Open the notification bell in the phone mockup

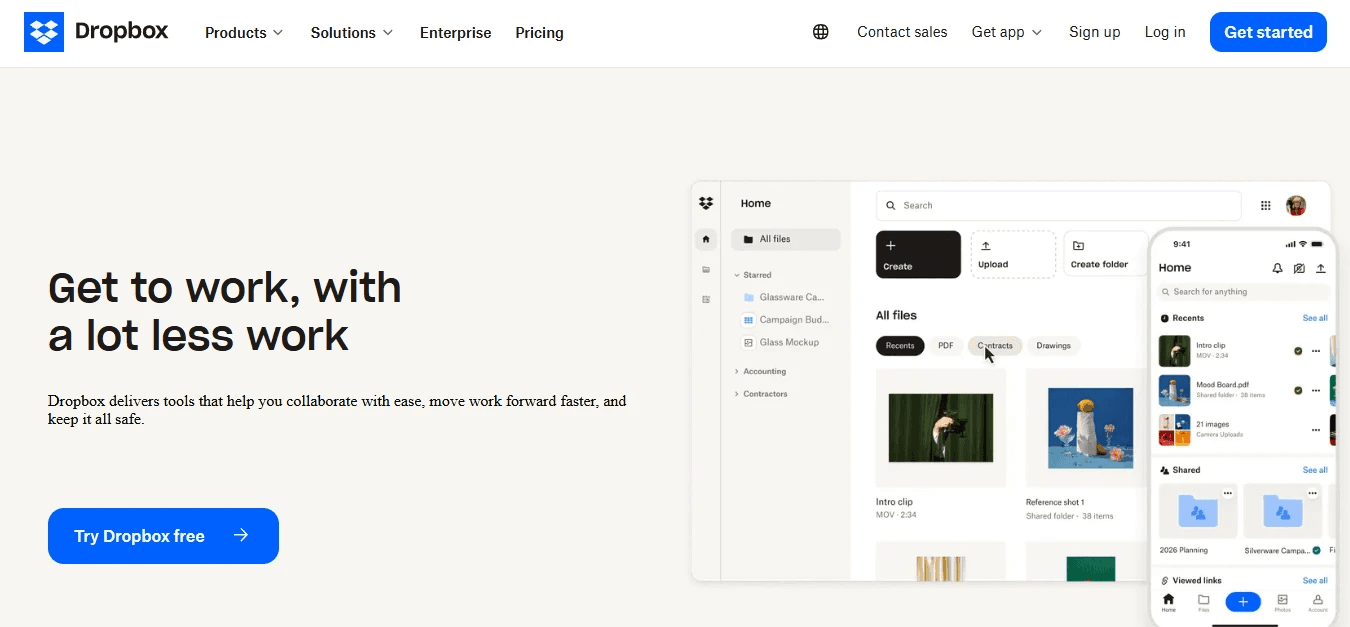(1277, 268)
